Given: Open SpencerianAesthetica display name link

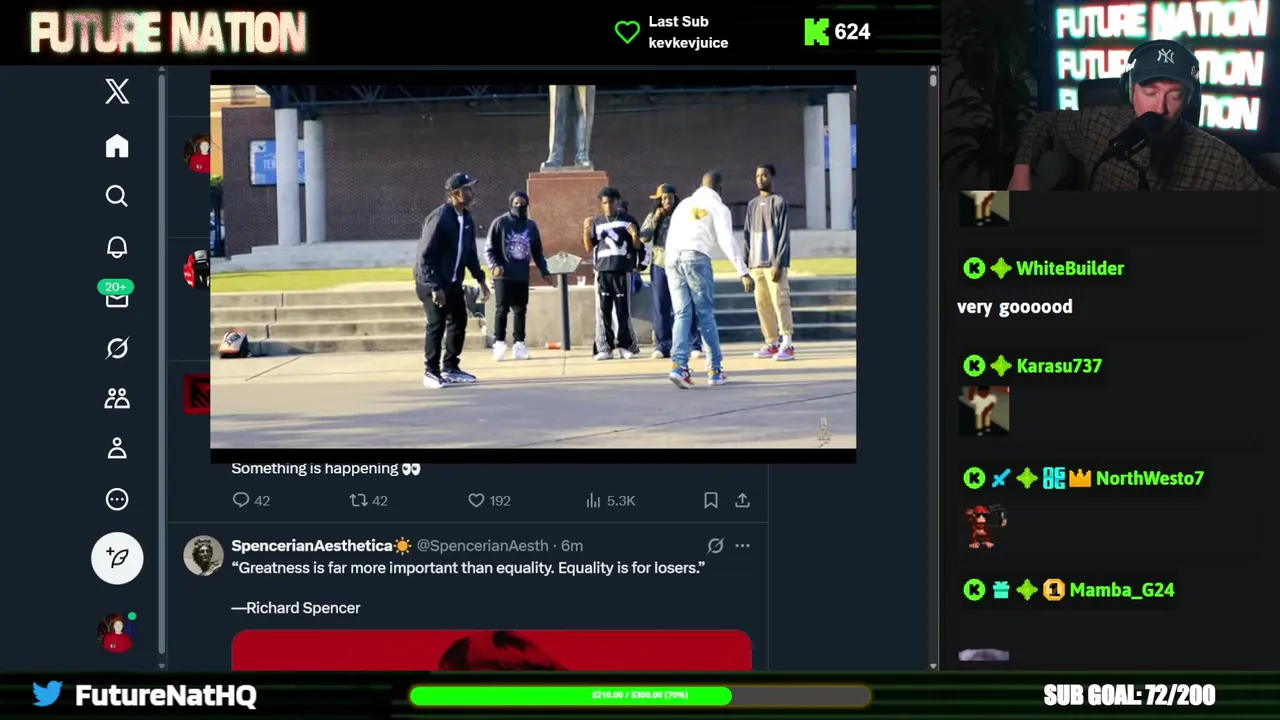Looking at the screenshot, I should [x=321, y=545].
